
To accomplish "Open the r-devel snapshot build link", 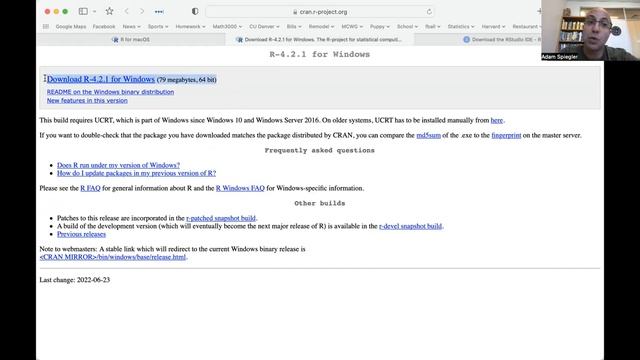I will pyautogui.click(x=410, y=226).
